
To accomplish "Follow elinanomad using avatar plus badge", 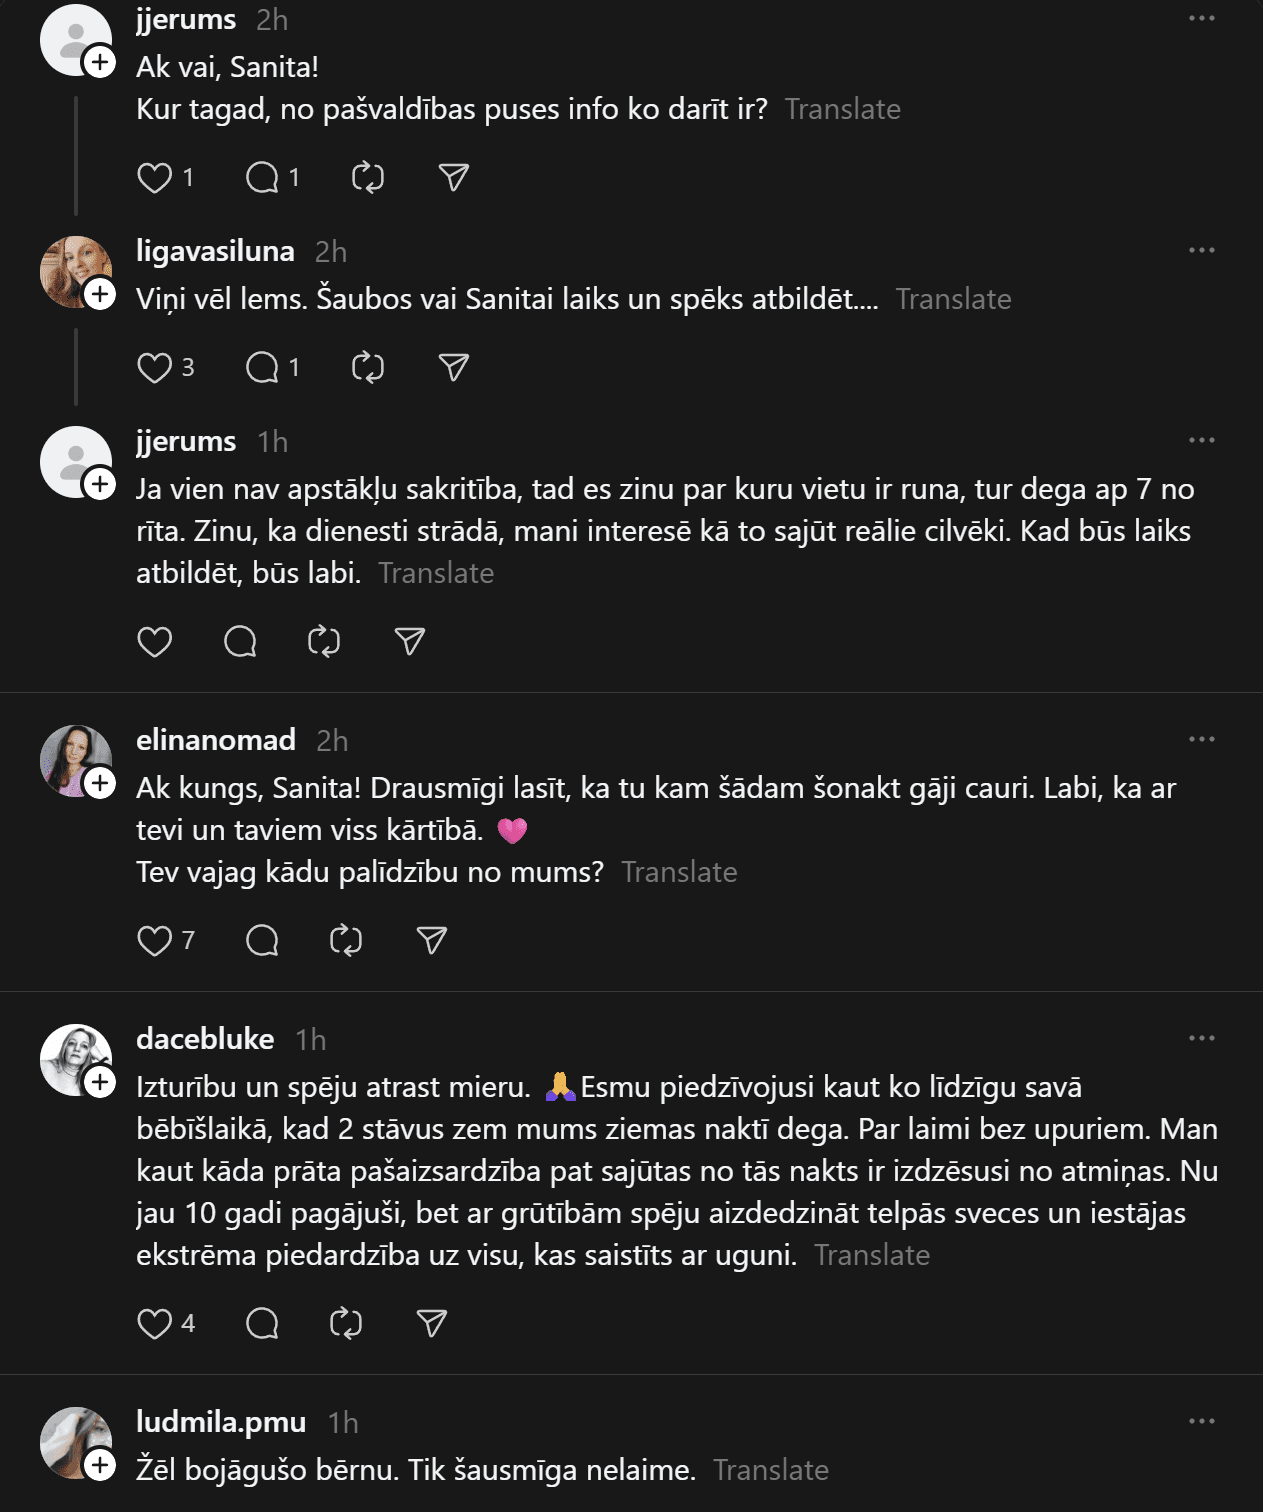I will coord(100,783).
